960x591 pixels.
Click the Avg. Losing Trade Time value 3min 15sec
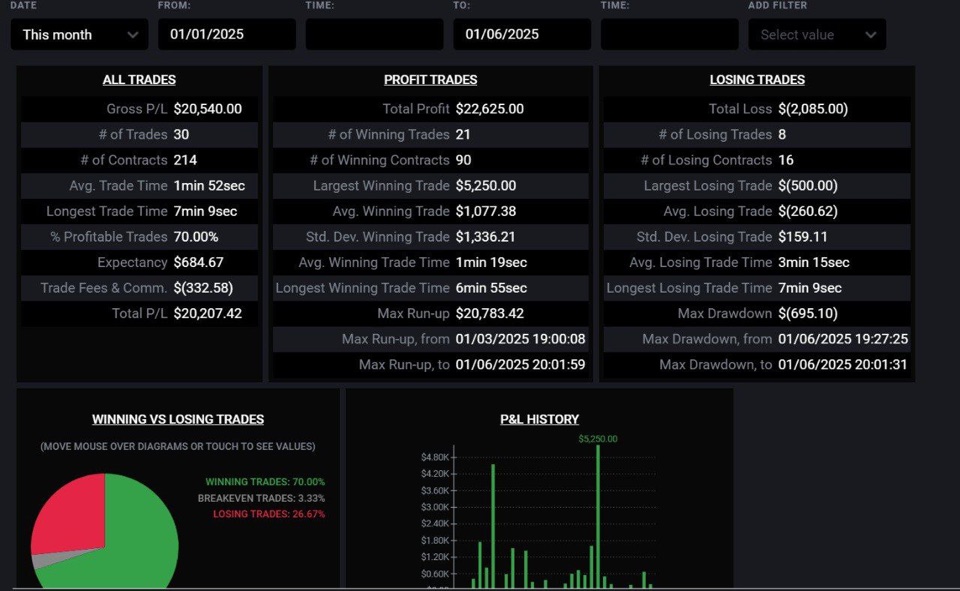(814, 262)
